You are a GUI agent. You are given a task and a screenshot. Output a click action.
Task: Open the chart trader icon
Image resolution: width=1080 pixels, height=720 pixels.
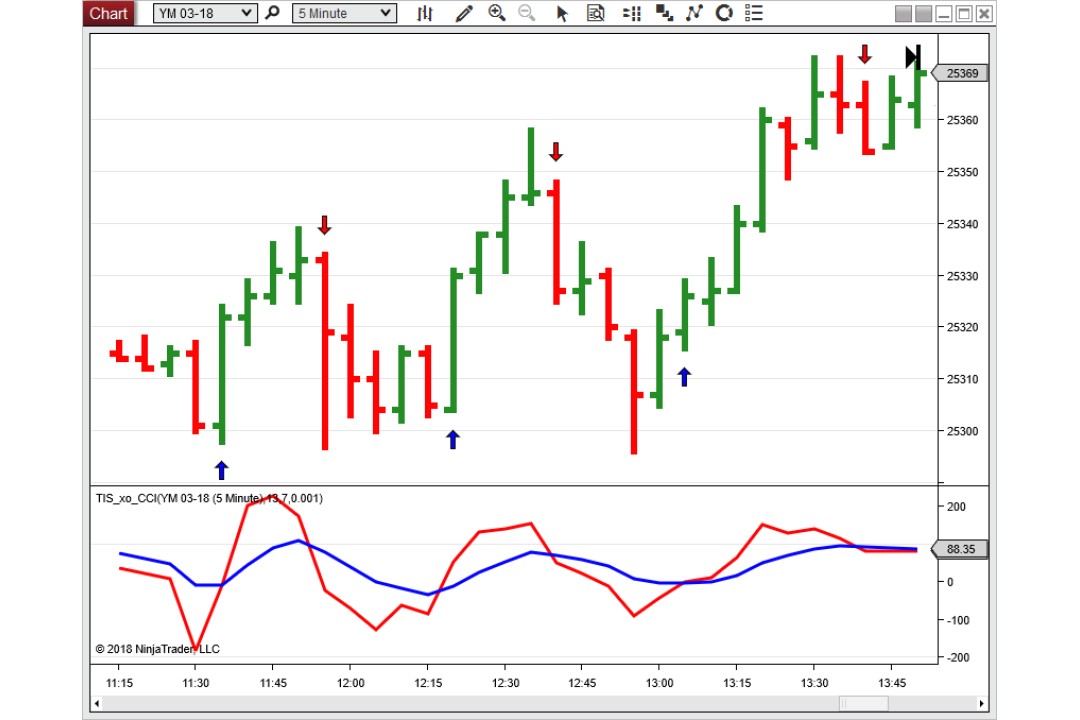pos(632,13)
